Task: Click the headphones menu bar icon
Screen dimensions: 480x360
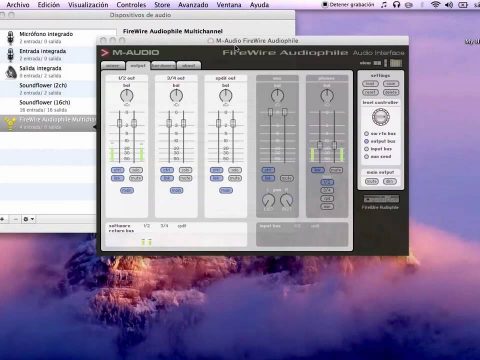Action: click(x=396, y=5)
